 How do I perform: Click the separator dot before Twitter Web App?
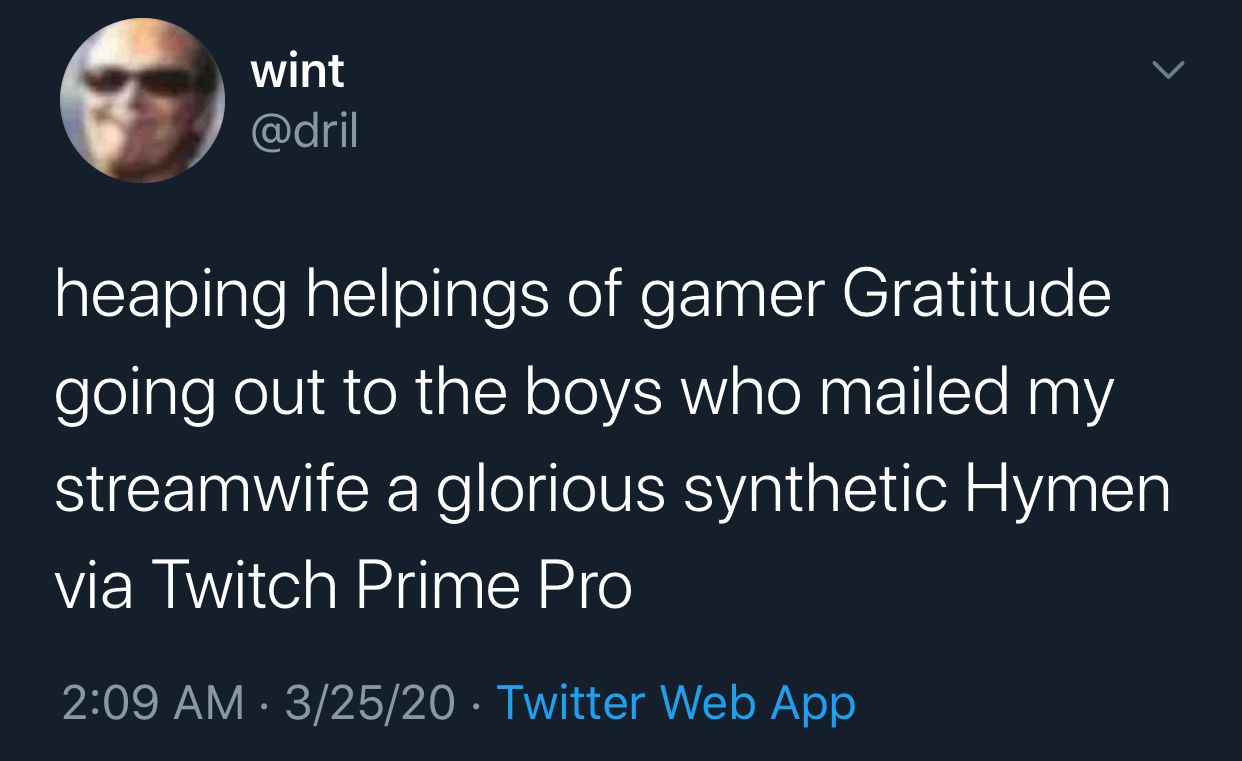point(472,703)
